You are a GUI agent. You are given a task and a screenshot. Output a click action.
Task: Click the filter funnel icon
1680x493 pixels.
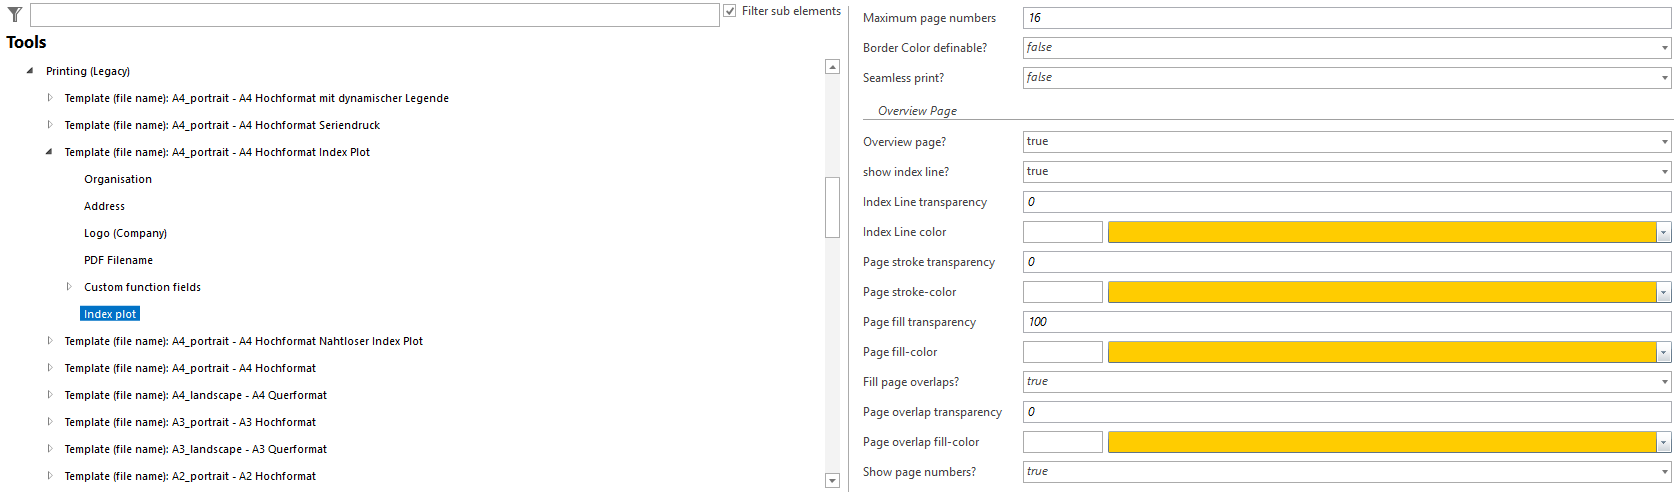pyautogui.click(x=15, y=14)
